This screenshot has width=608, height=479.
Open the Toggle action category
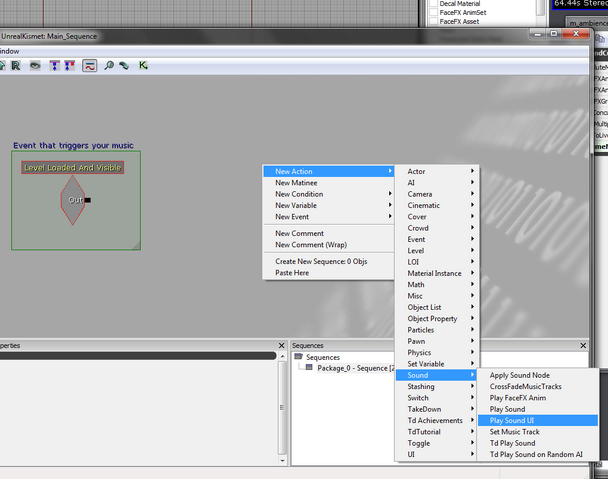[x=437, y=443]
